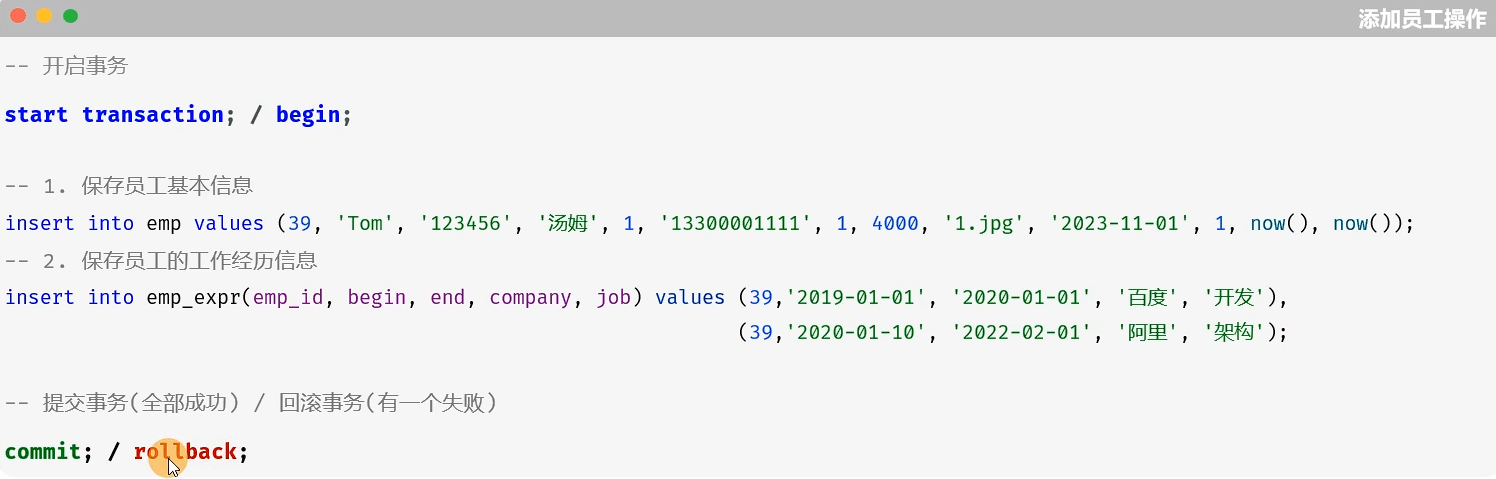Screen dimensions: 1496x479
Task: Click the 'commit' keyword
Action: click(x=42, y=451)
